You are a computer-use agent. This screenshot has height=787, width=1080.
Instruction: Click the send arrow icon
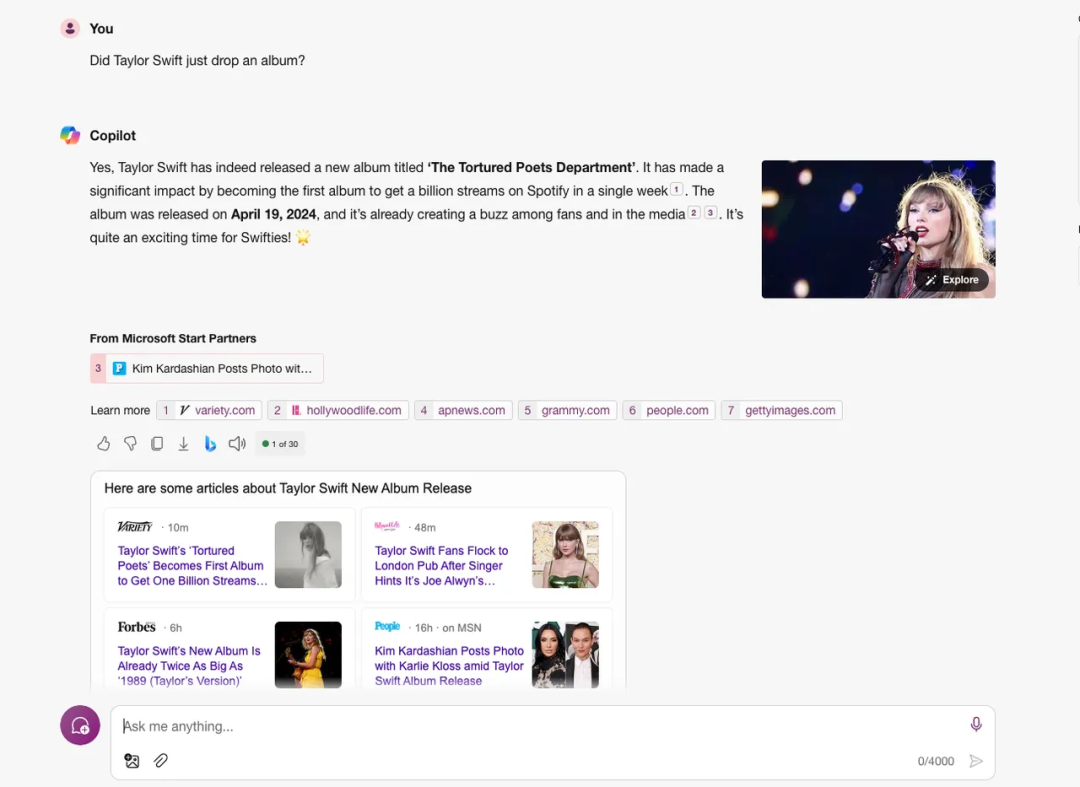(976, 761)
